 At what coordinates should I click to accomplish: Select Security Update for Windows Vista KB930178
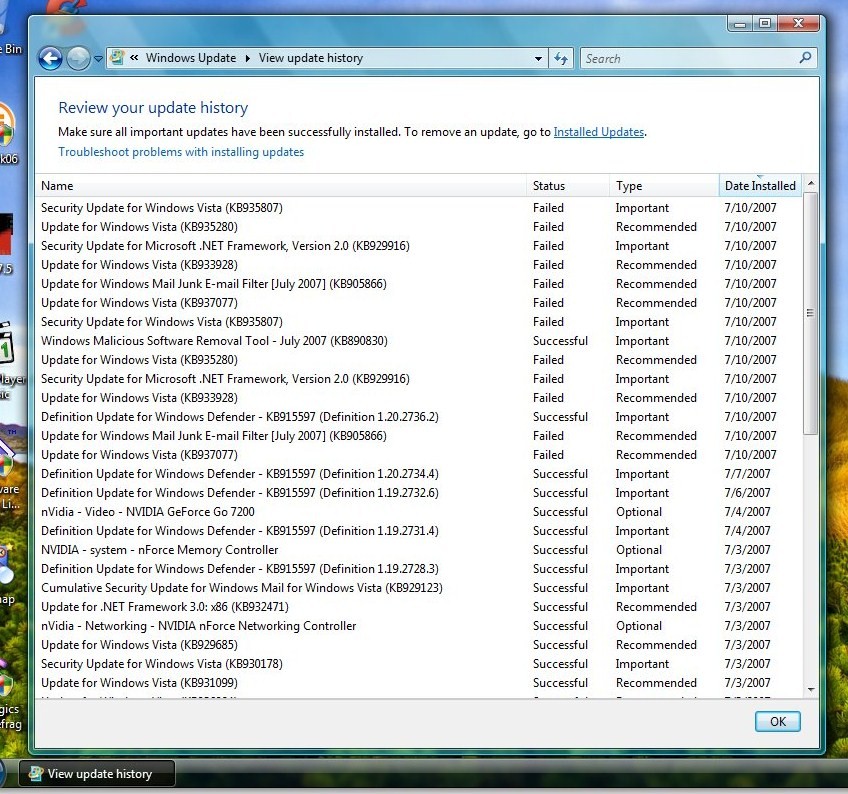point(418,664)
